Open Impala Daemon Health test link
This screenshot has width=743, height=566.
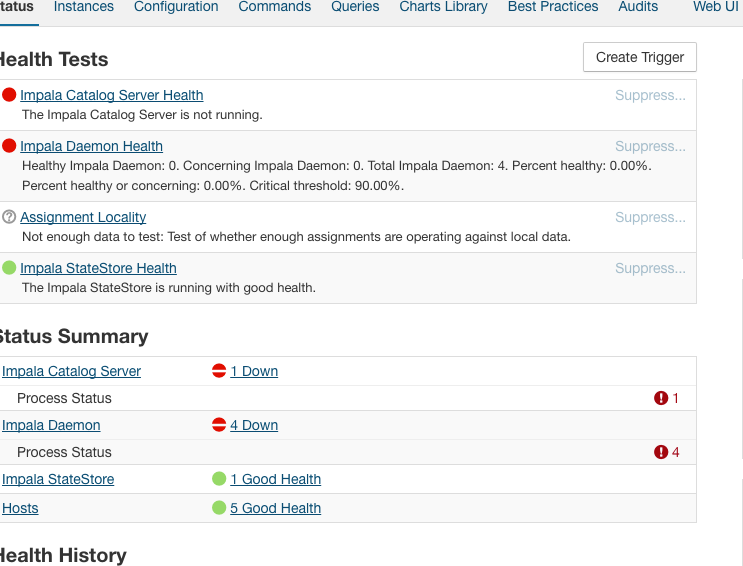tap(91, 146)
